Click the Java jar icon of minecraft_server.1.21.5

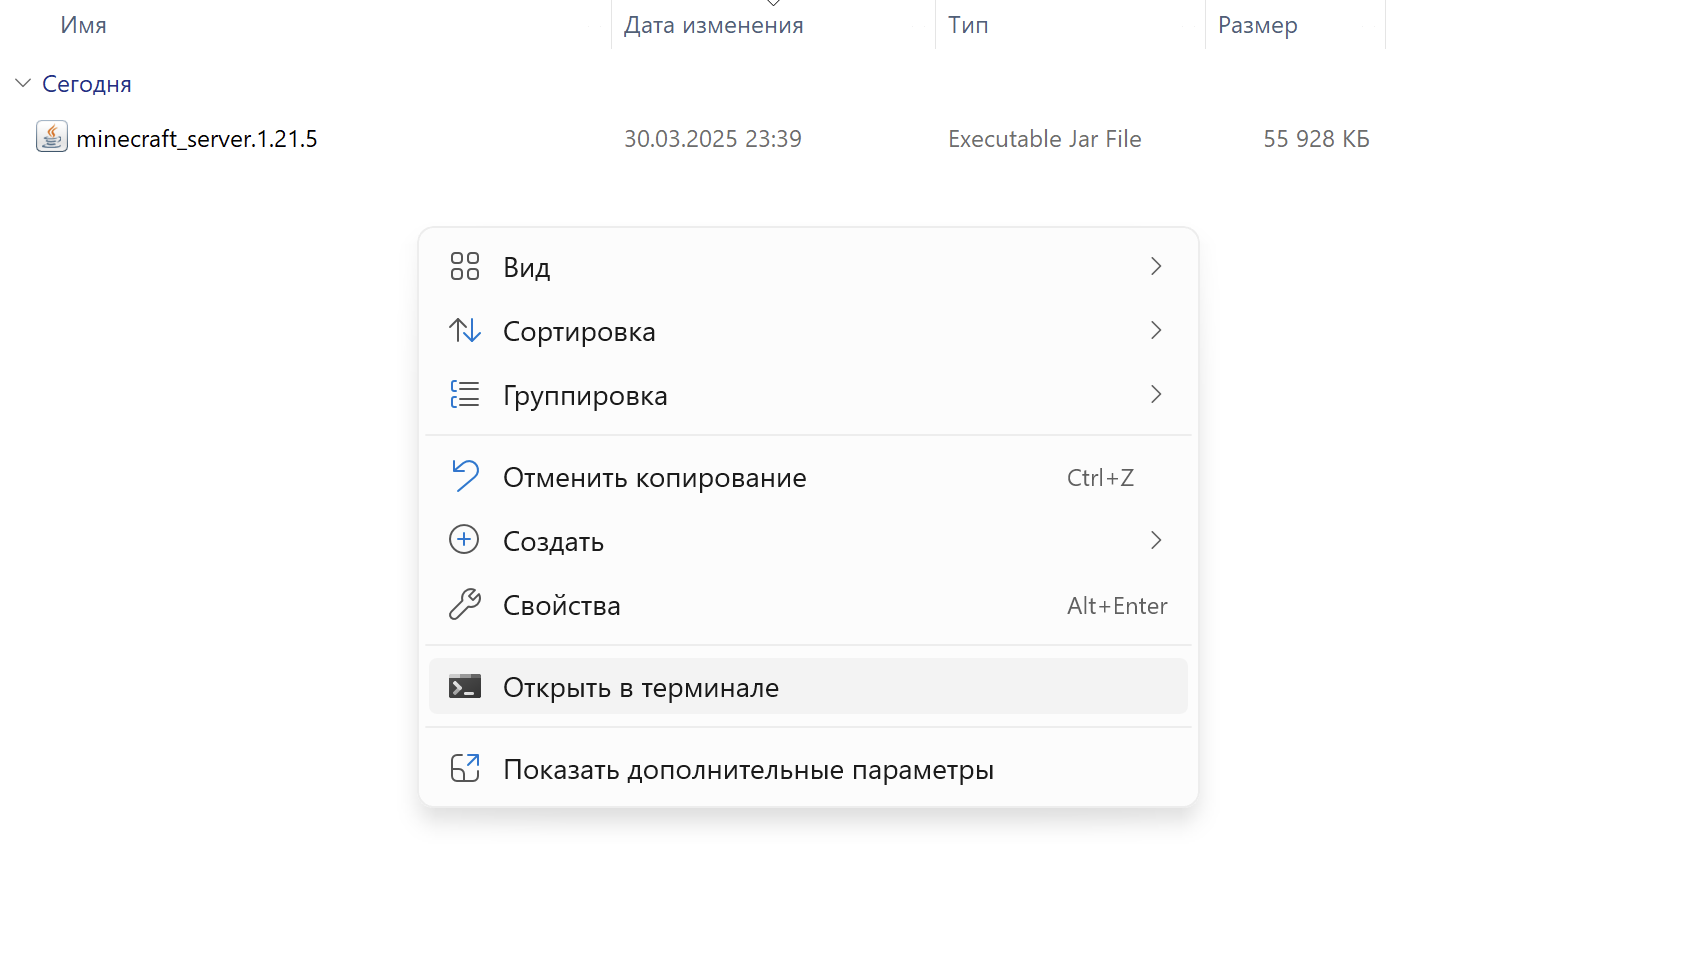coord(52,137)
